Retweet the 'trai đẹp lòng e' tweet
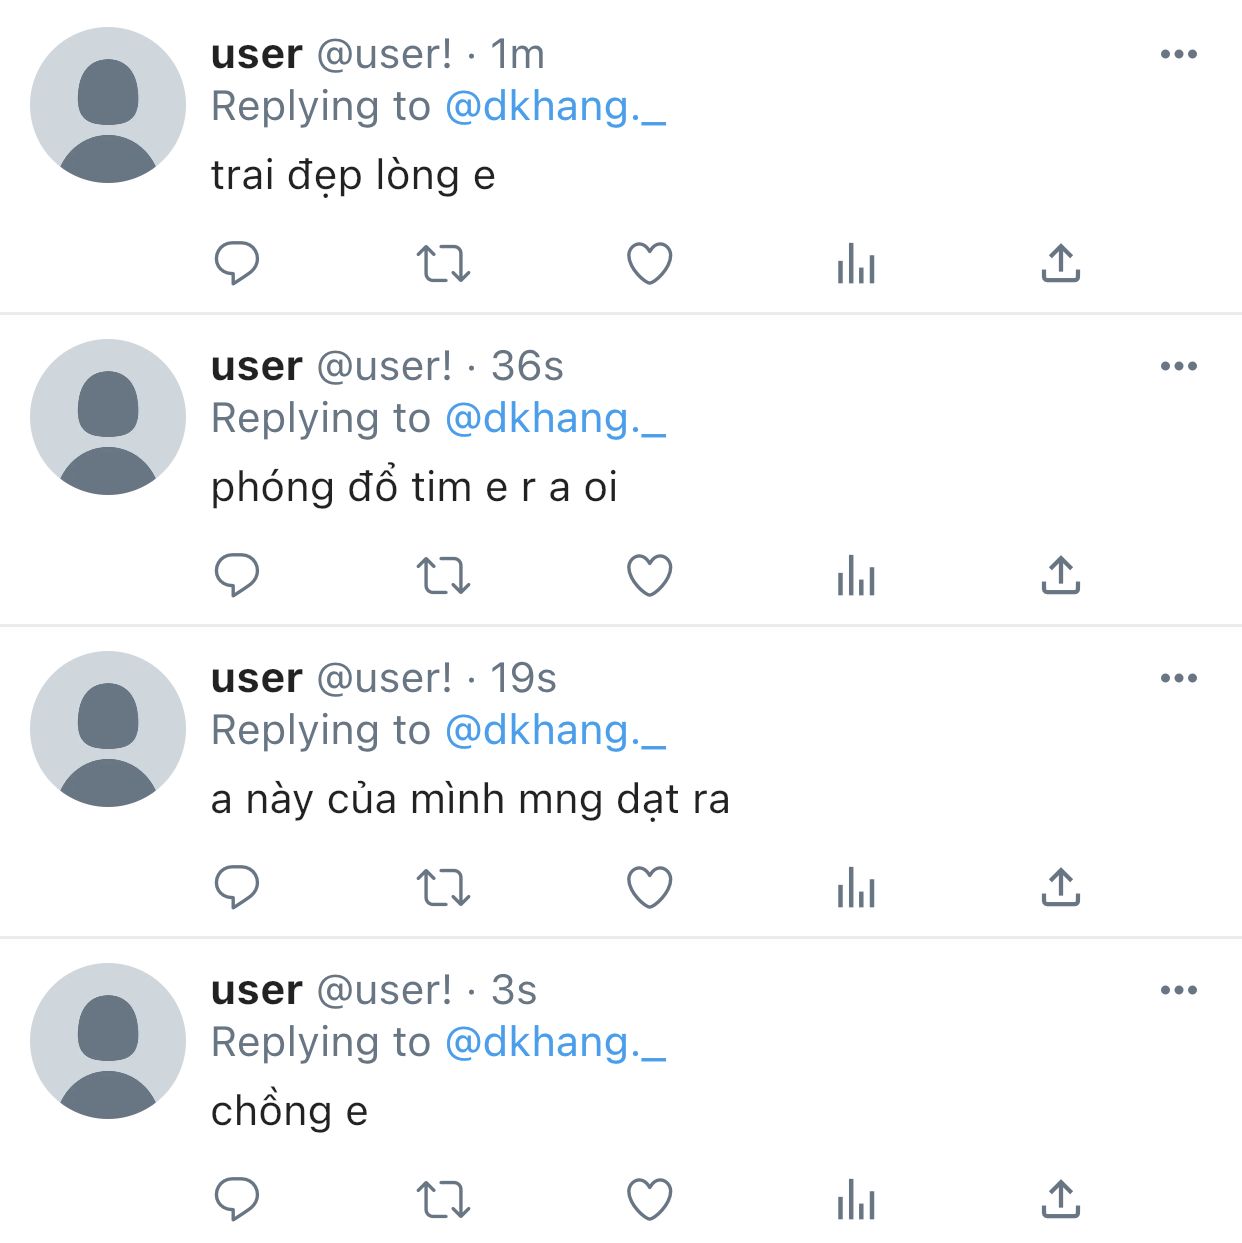 443,264
